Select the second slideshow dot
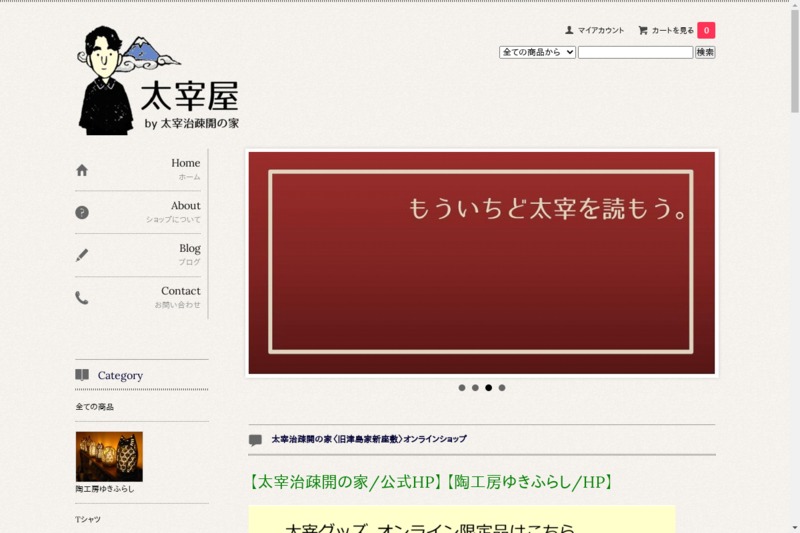800x533 pixels. [x=475, y=388]
